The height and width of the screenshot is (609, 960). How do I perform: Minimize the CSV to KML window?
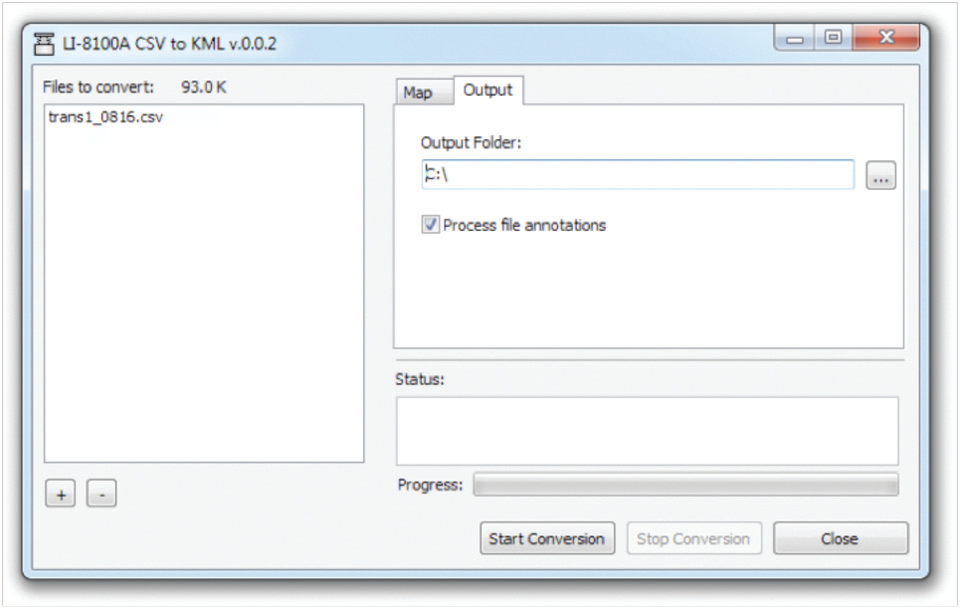[796, 39]
